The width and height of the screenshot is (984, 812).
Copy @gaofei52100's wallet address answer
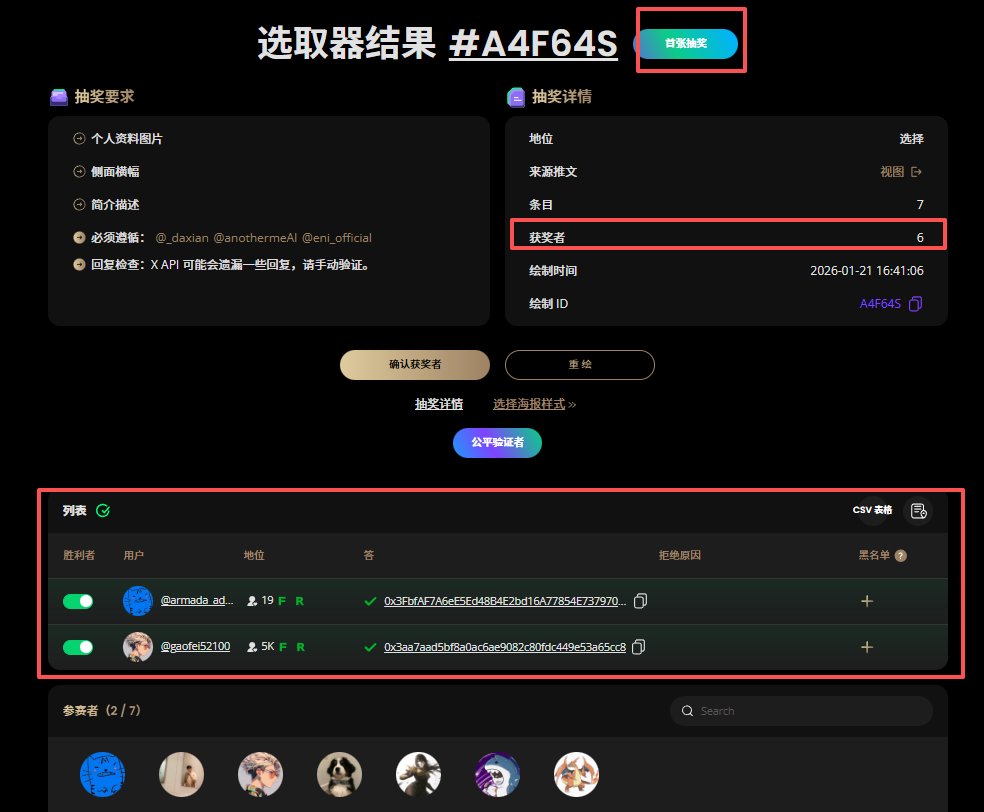click(639, 647)
